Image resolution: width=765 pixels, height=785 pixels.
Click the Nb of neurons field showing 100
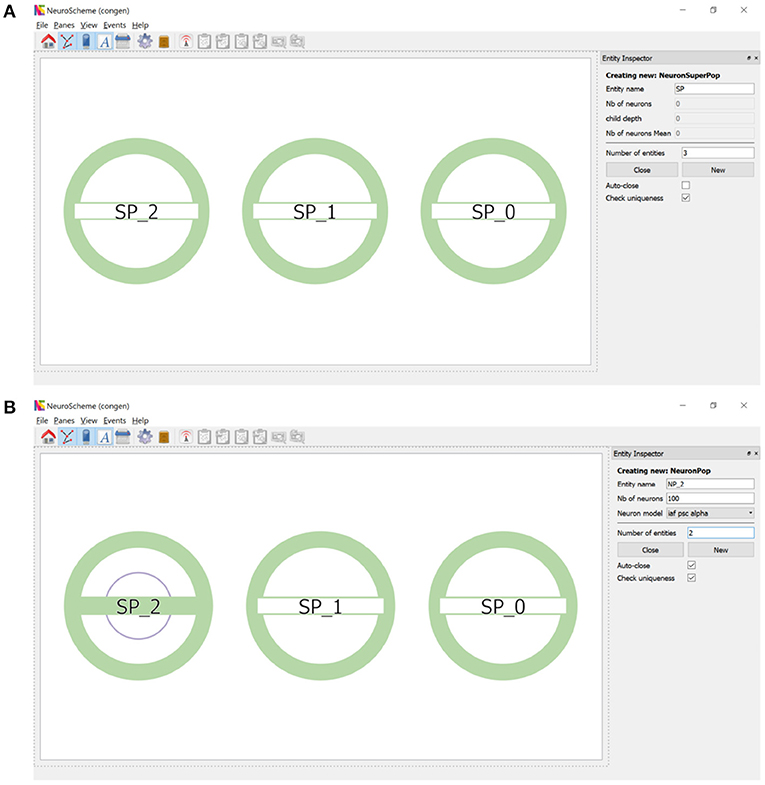tap(710, 498)
